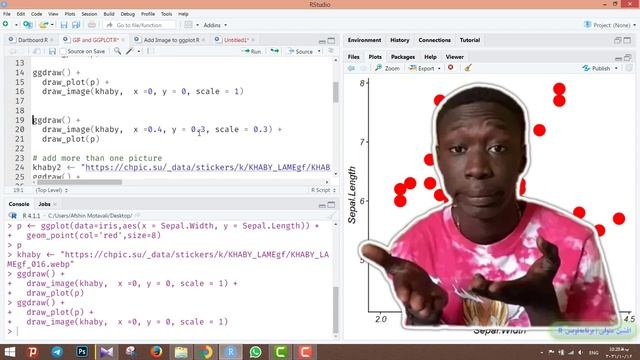Switch to the Environment tab
The height and width of the screenshot is (360, 640).
364,40
